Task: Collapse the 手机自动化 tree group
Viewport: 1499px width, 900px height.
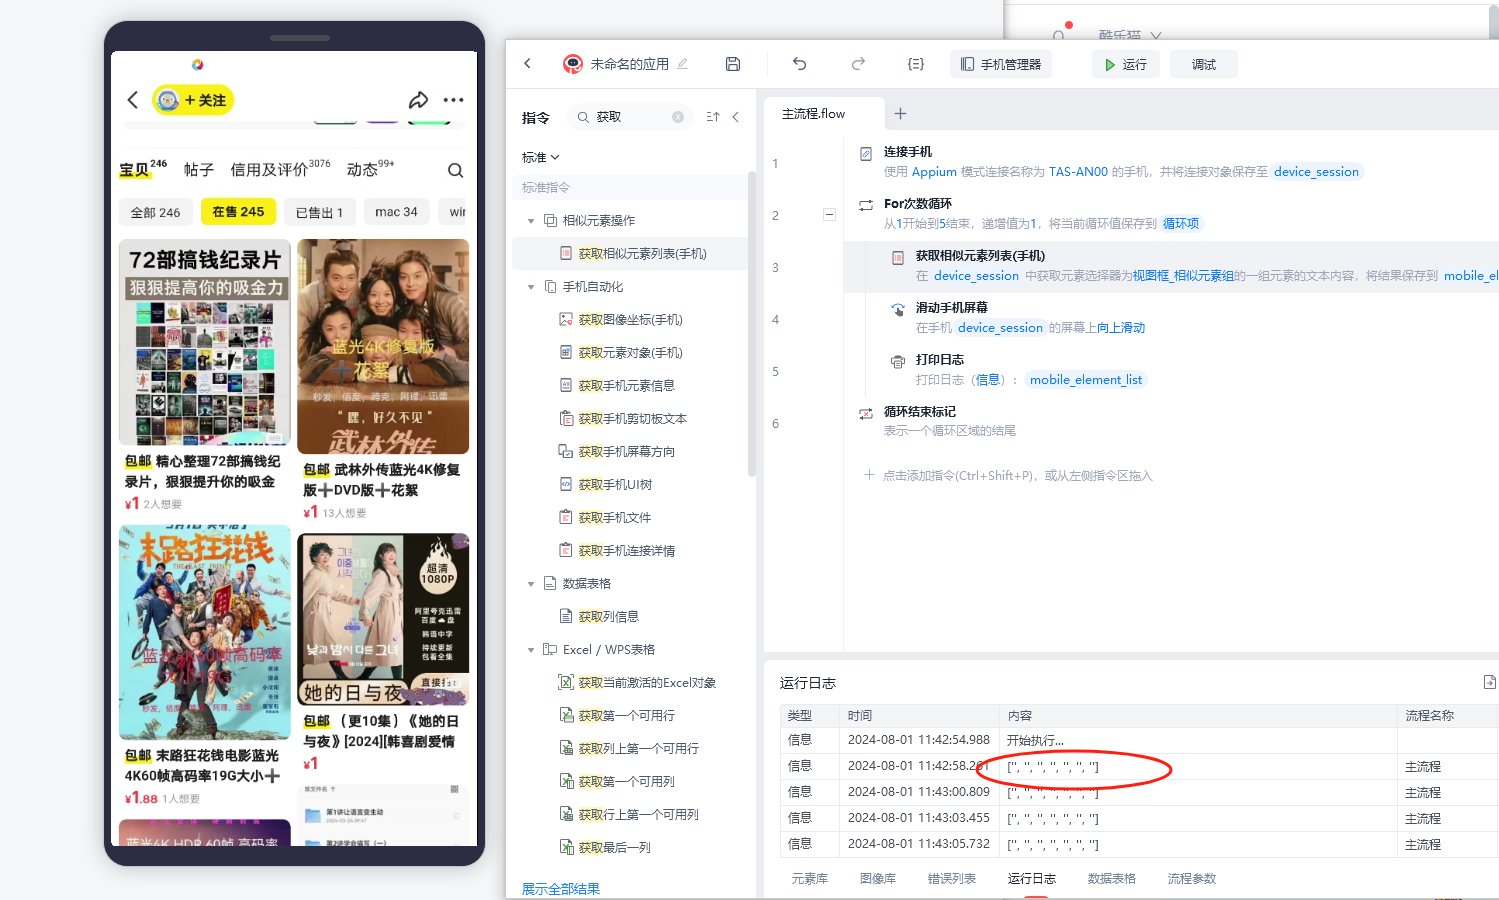Action: coord(531,287)
